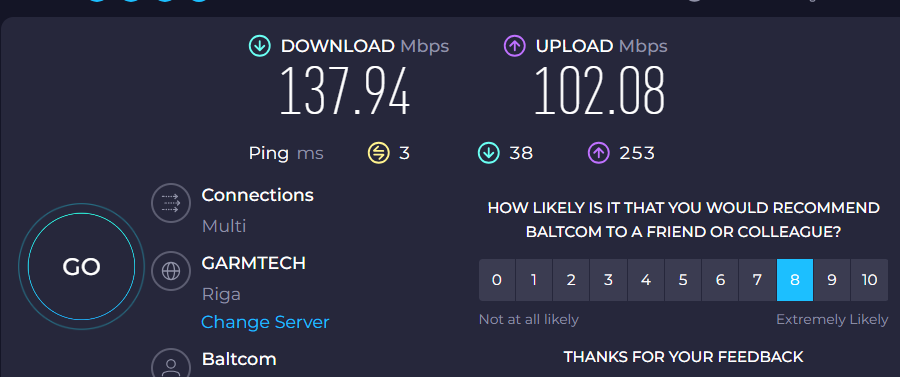Pick rating 3 on the scale

point(608,280)
